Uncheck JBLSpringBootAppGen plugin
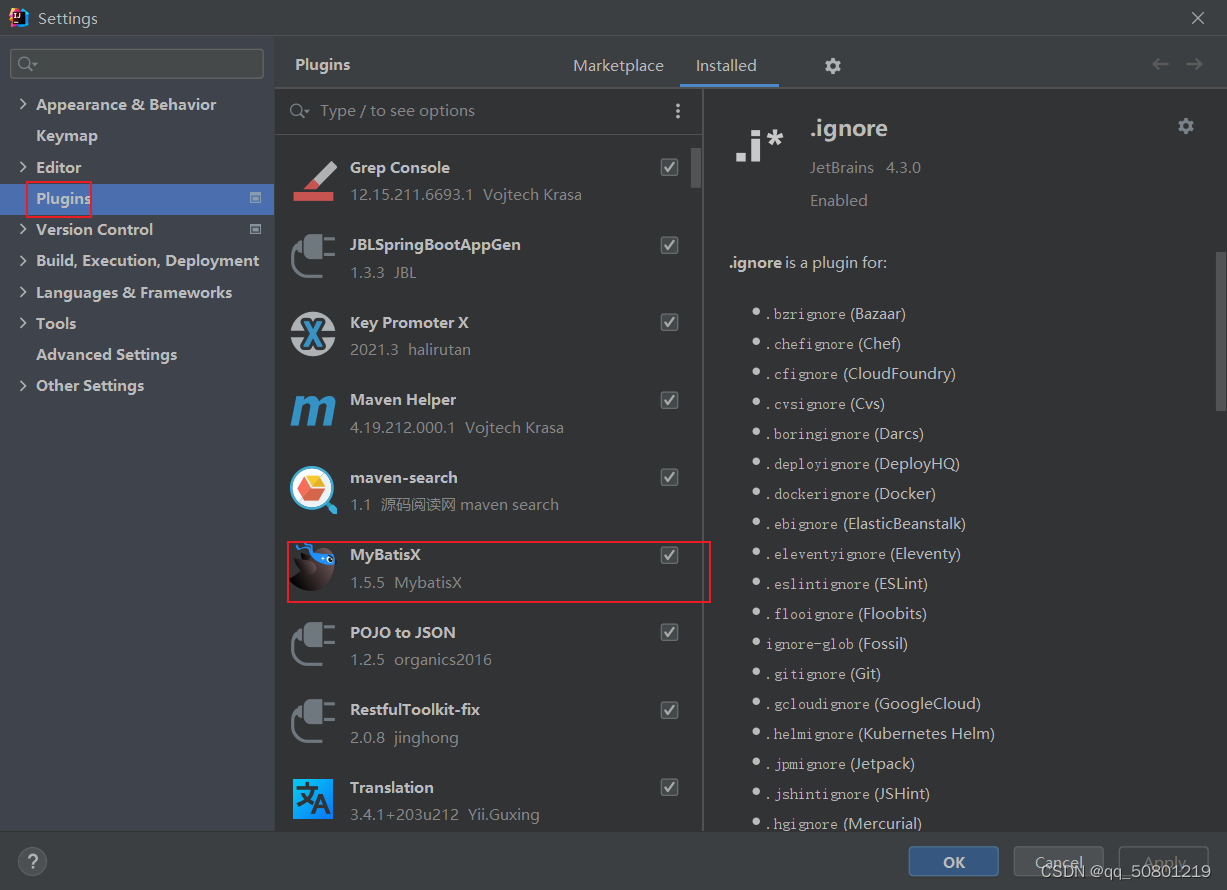This screenshot has height=890, width=1227. 670,245
